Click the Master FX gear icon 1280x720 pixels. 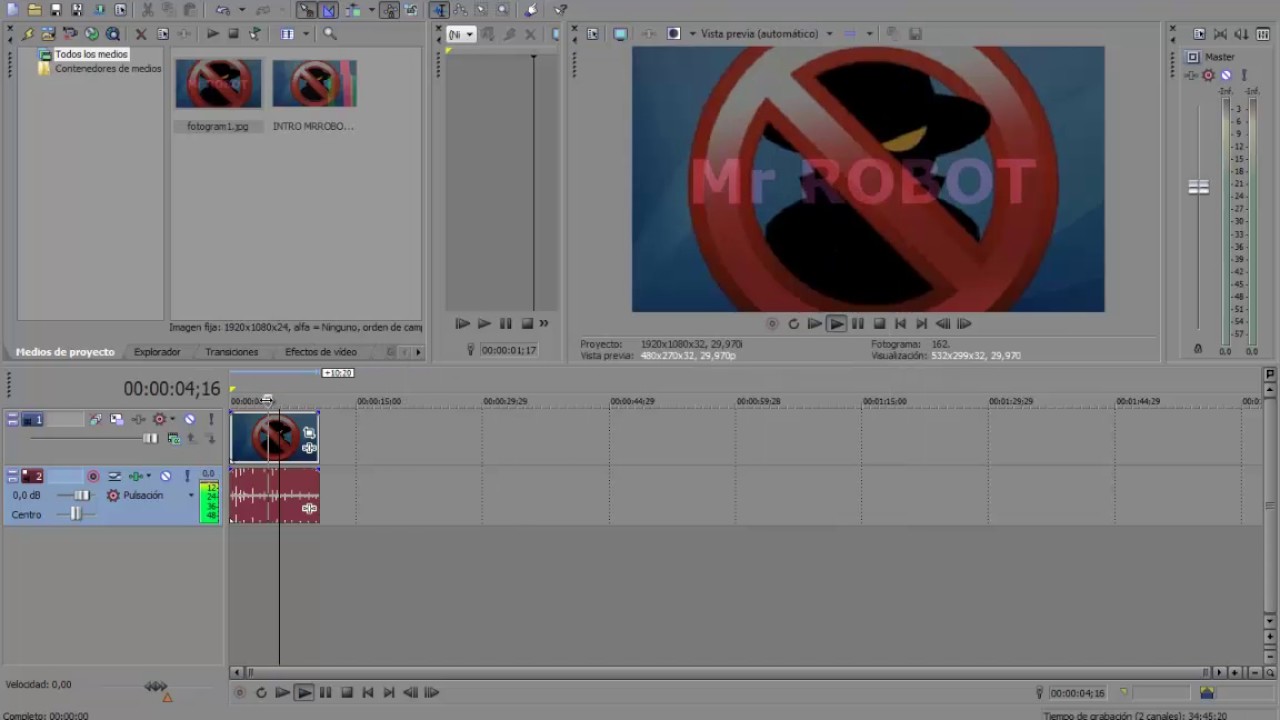[1208, 75]
